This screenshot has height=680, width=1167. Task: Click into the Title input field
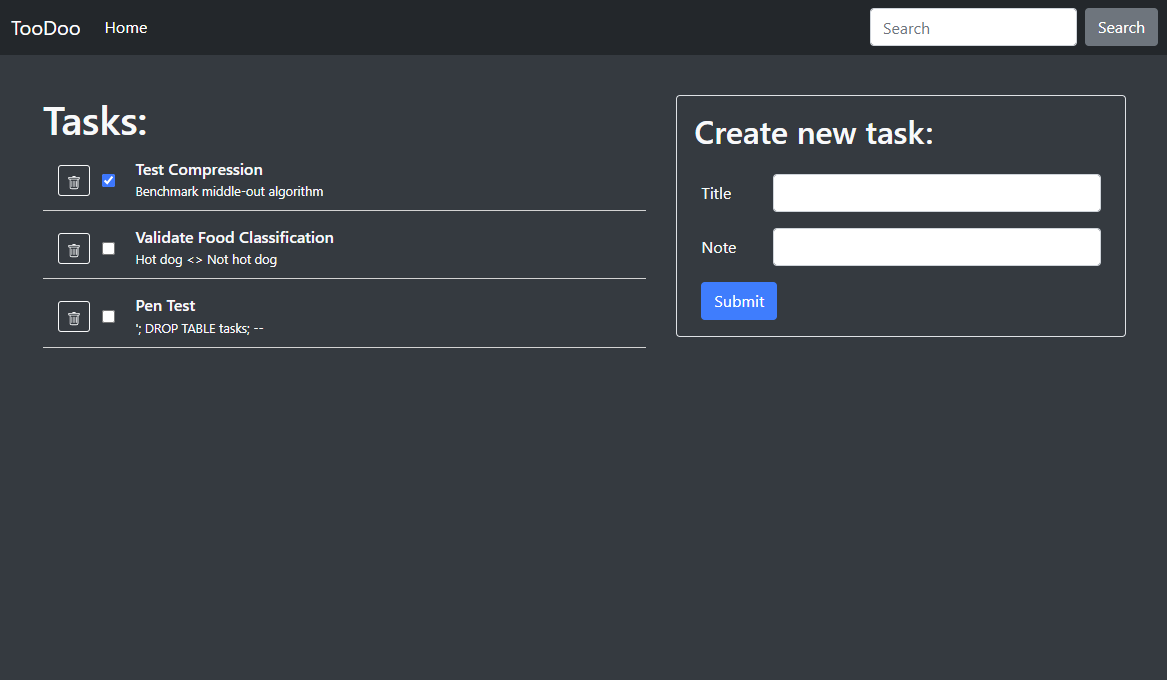(x=936, y=193)
